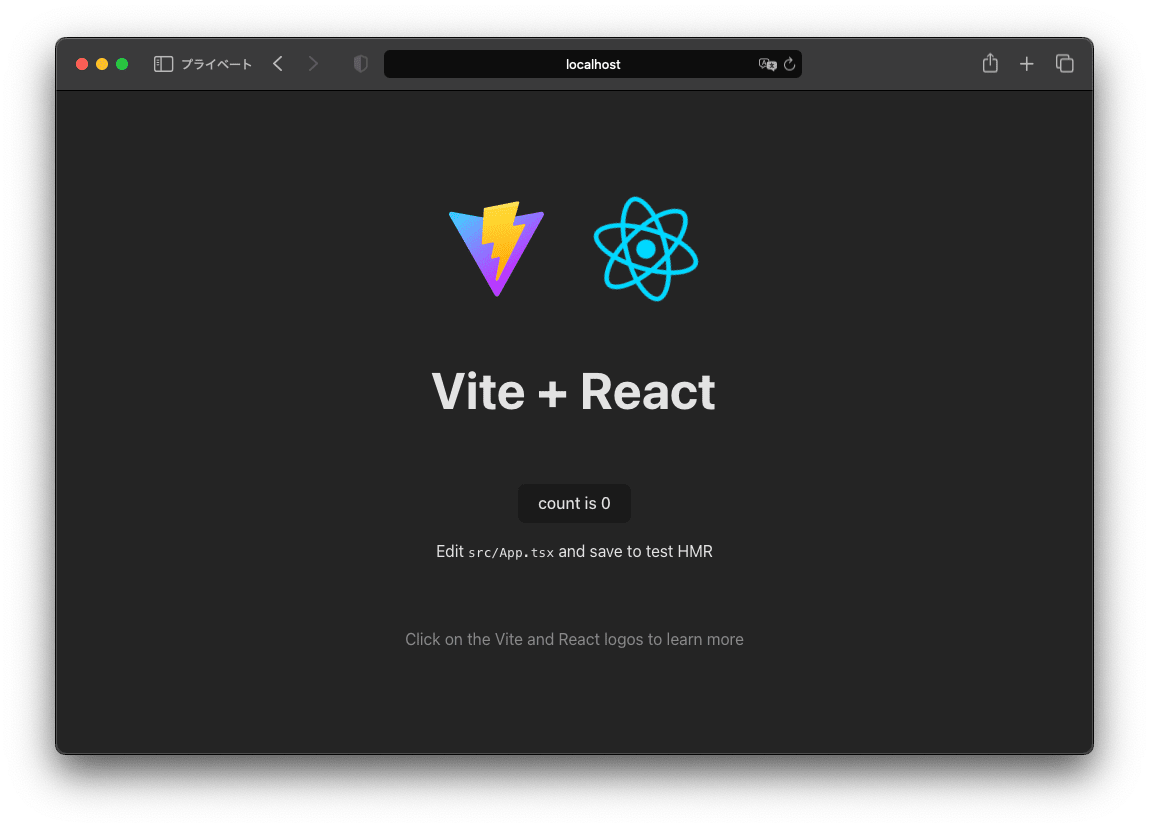Click the count is 0 button

574,503
